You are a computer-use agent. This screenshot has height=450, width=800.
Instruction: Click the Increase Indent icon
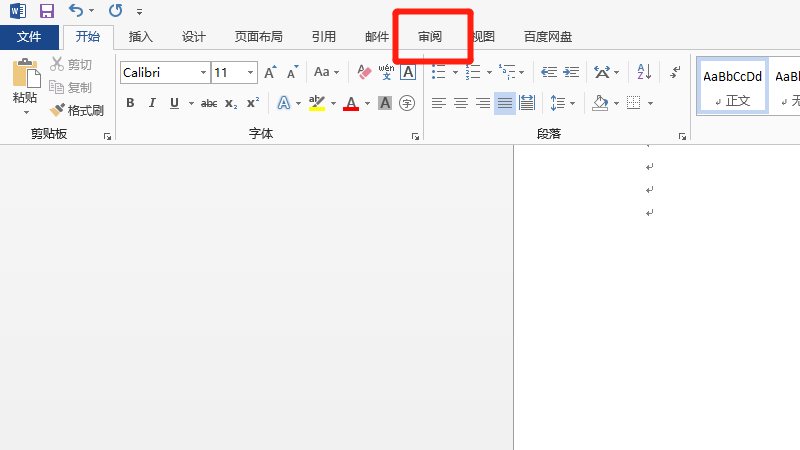pyautogui.click(x=571, y=72)
